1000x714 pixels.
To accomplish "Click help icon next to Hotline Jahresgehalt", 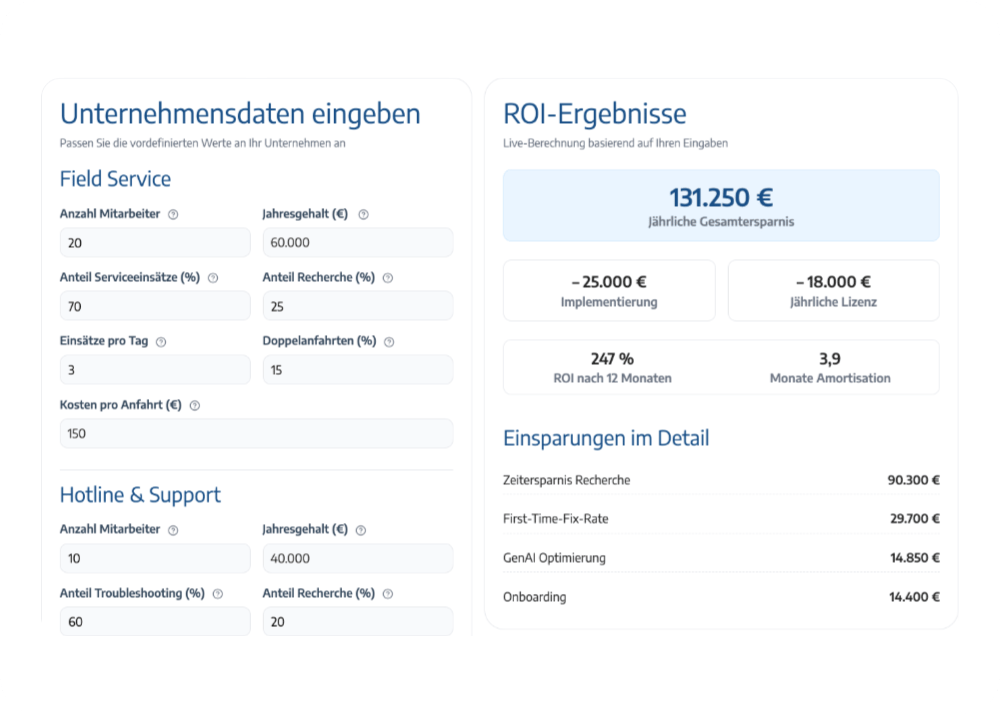I will tap(361, 530).
